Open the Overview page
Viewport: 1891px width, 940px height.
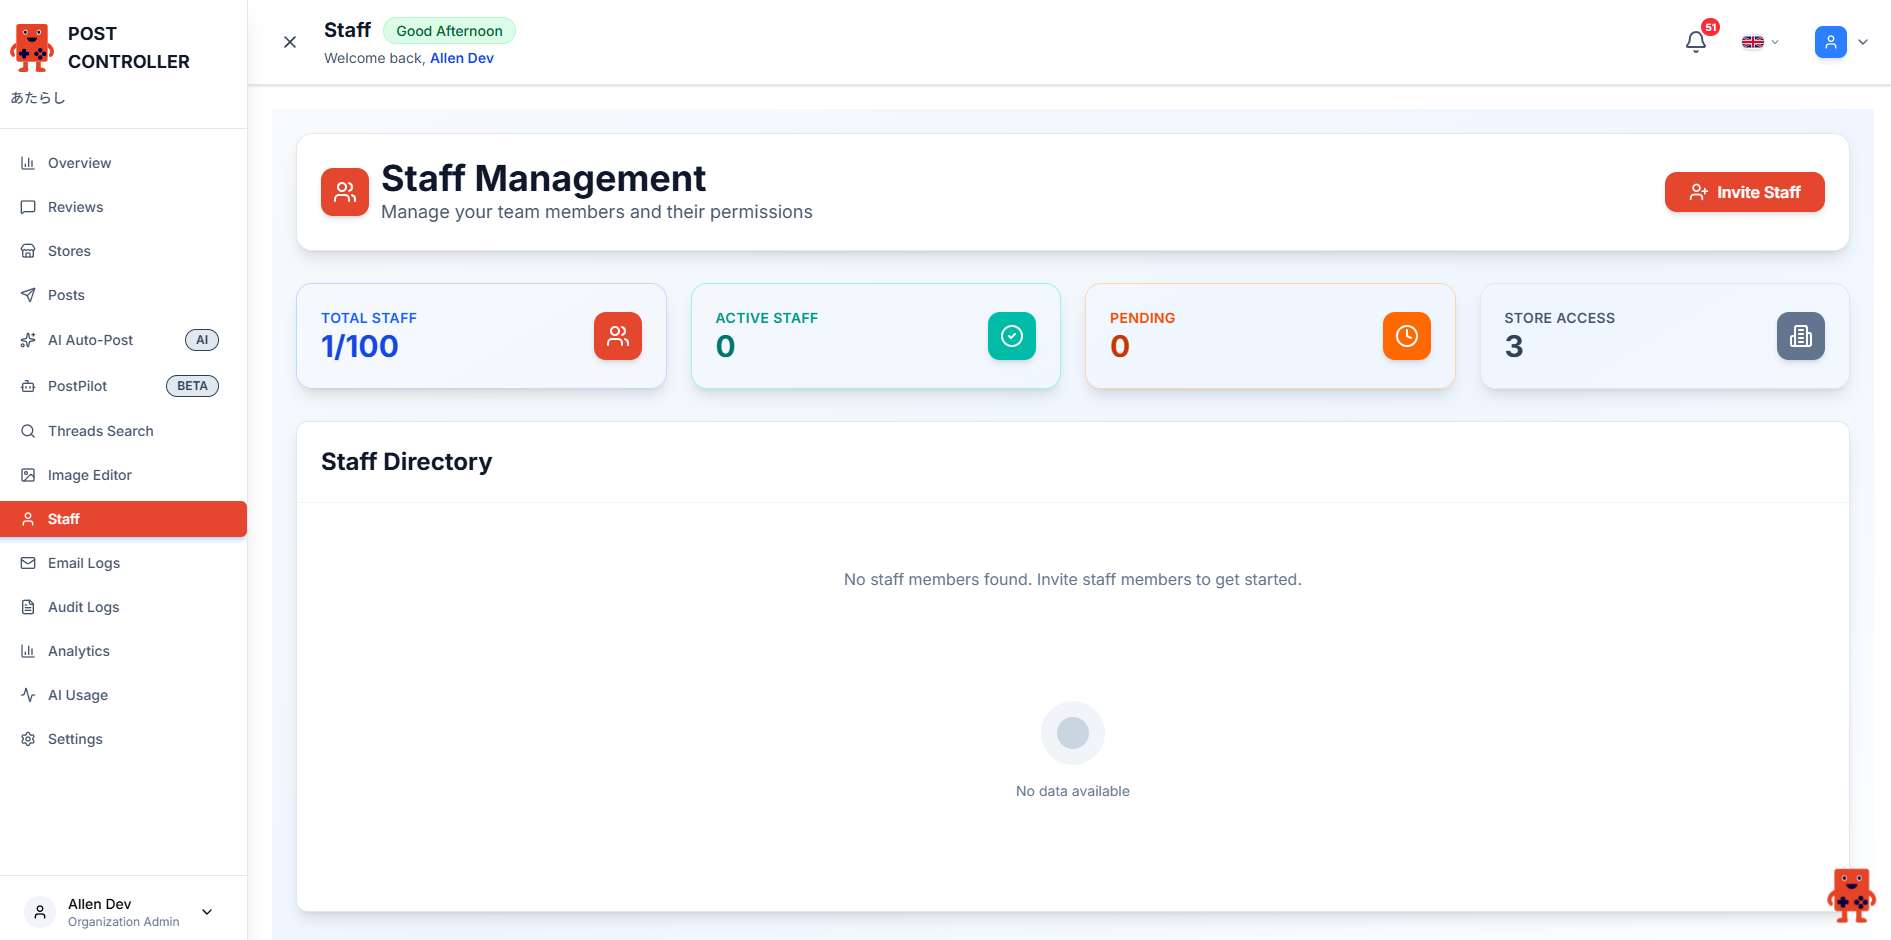79,163
